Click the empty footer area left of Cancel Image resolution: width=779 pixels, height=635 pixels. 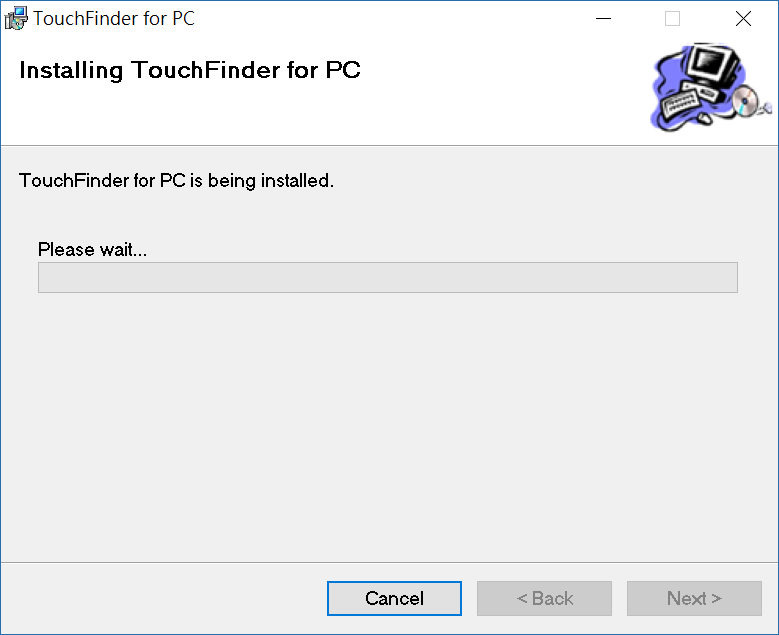(x=160, y=598)
